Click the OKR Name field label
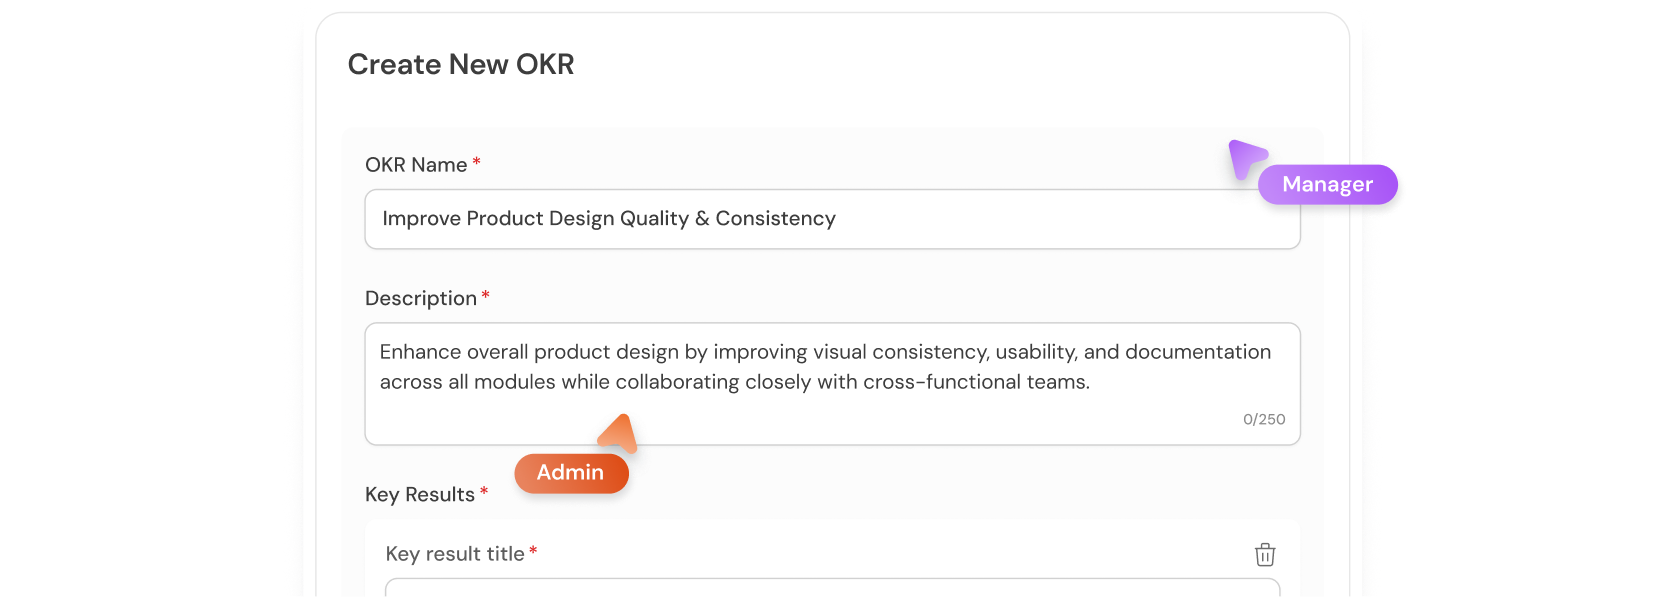Image resolution: width=1665 pixels, height=597 pixels. 415,164
